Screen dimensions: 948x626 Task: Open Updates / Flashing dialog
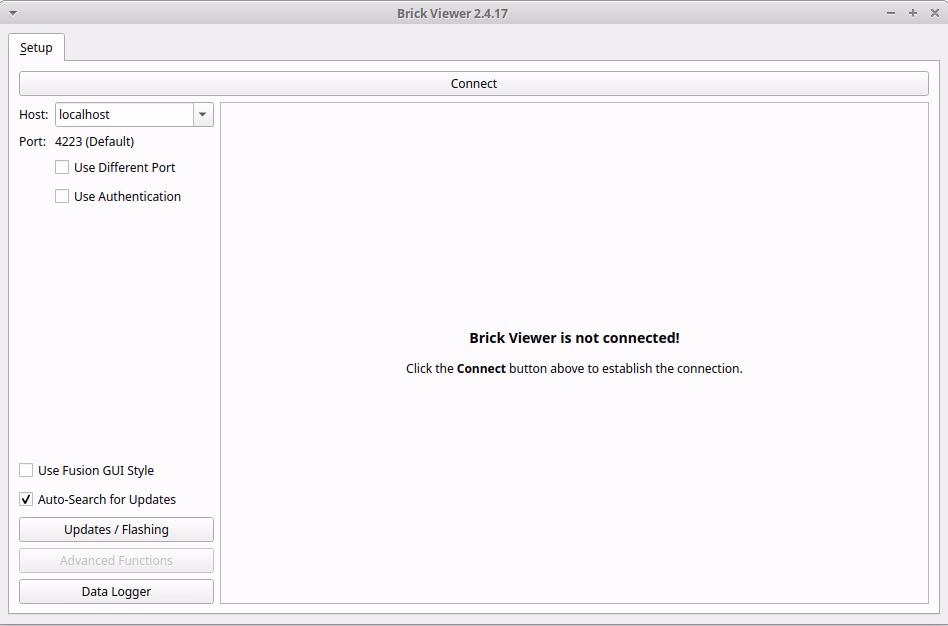[116, 529]
